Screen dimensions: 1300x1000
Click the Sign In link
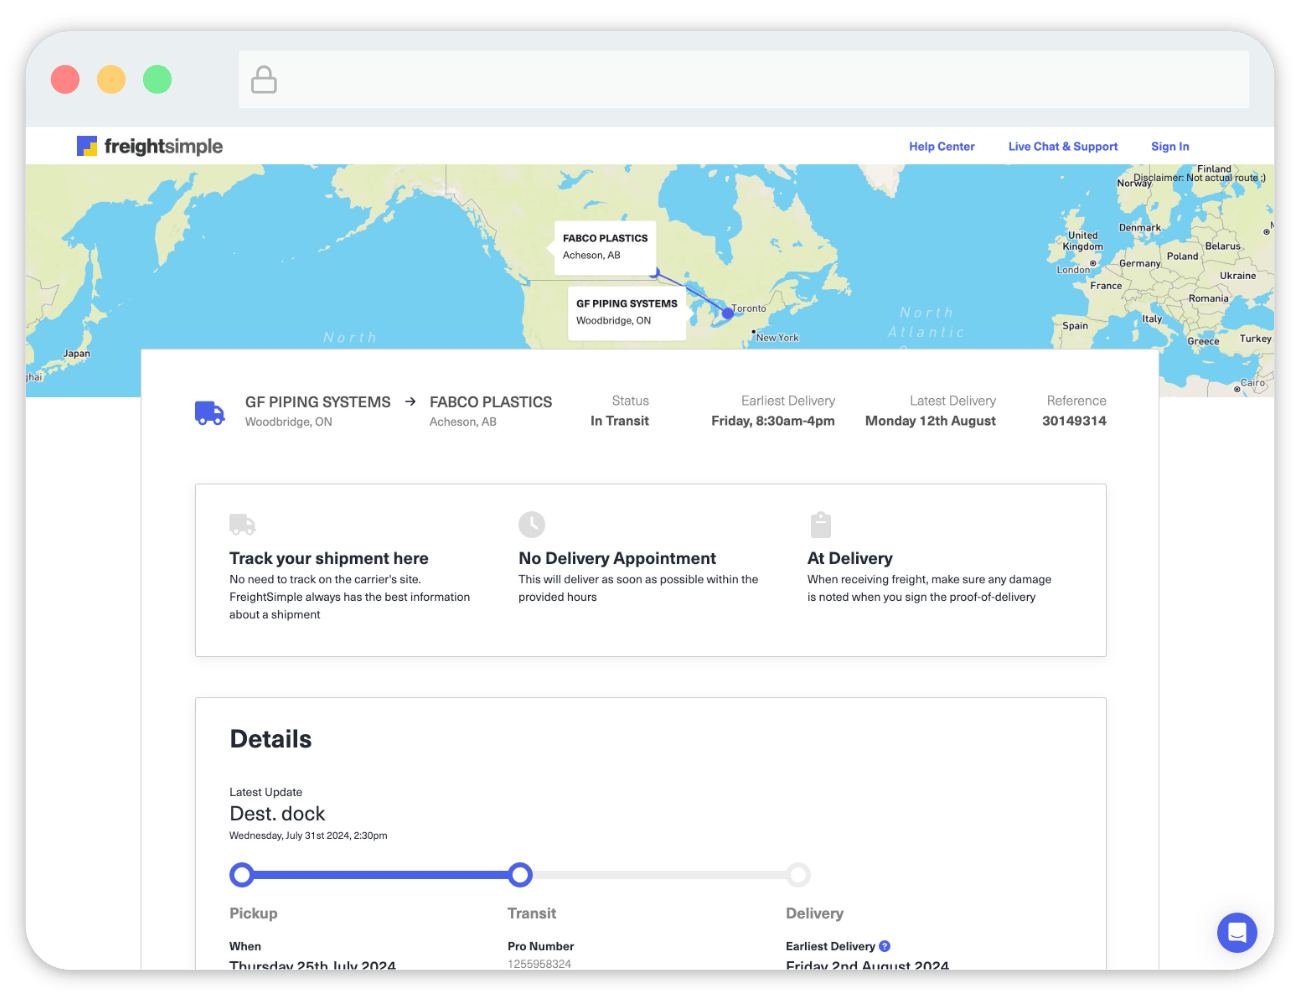(x=1169, y=146)
